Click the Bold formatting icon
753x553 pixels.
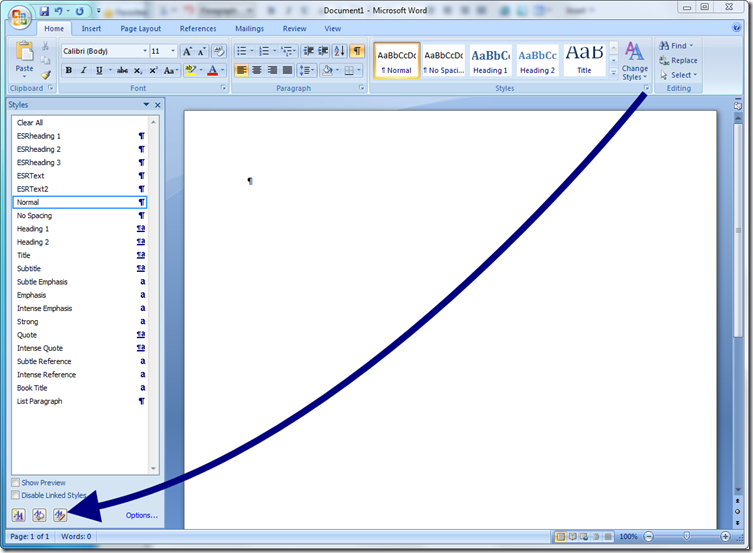69,71
